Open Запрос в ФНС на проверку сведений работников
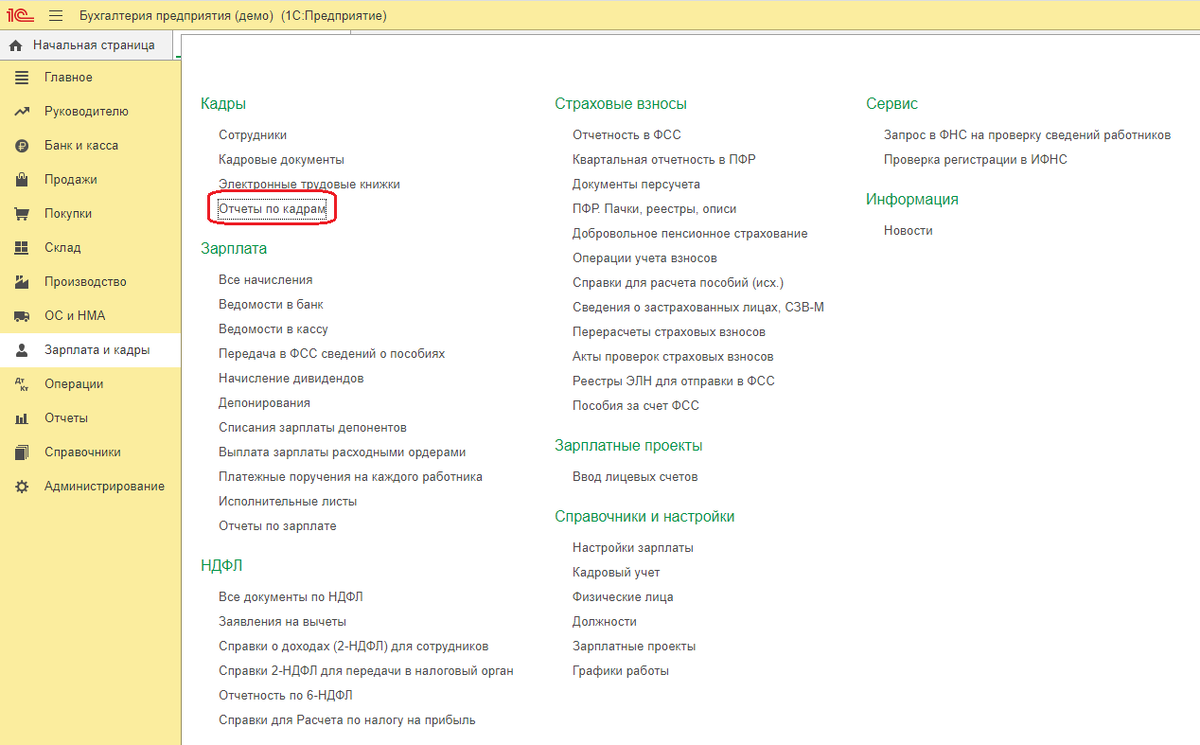Screen dimensions: 1200x745 [1027, 135]
